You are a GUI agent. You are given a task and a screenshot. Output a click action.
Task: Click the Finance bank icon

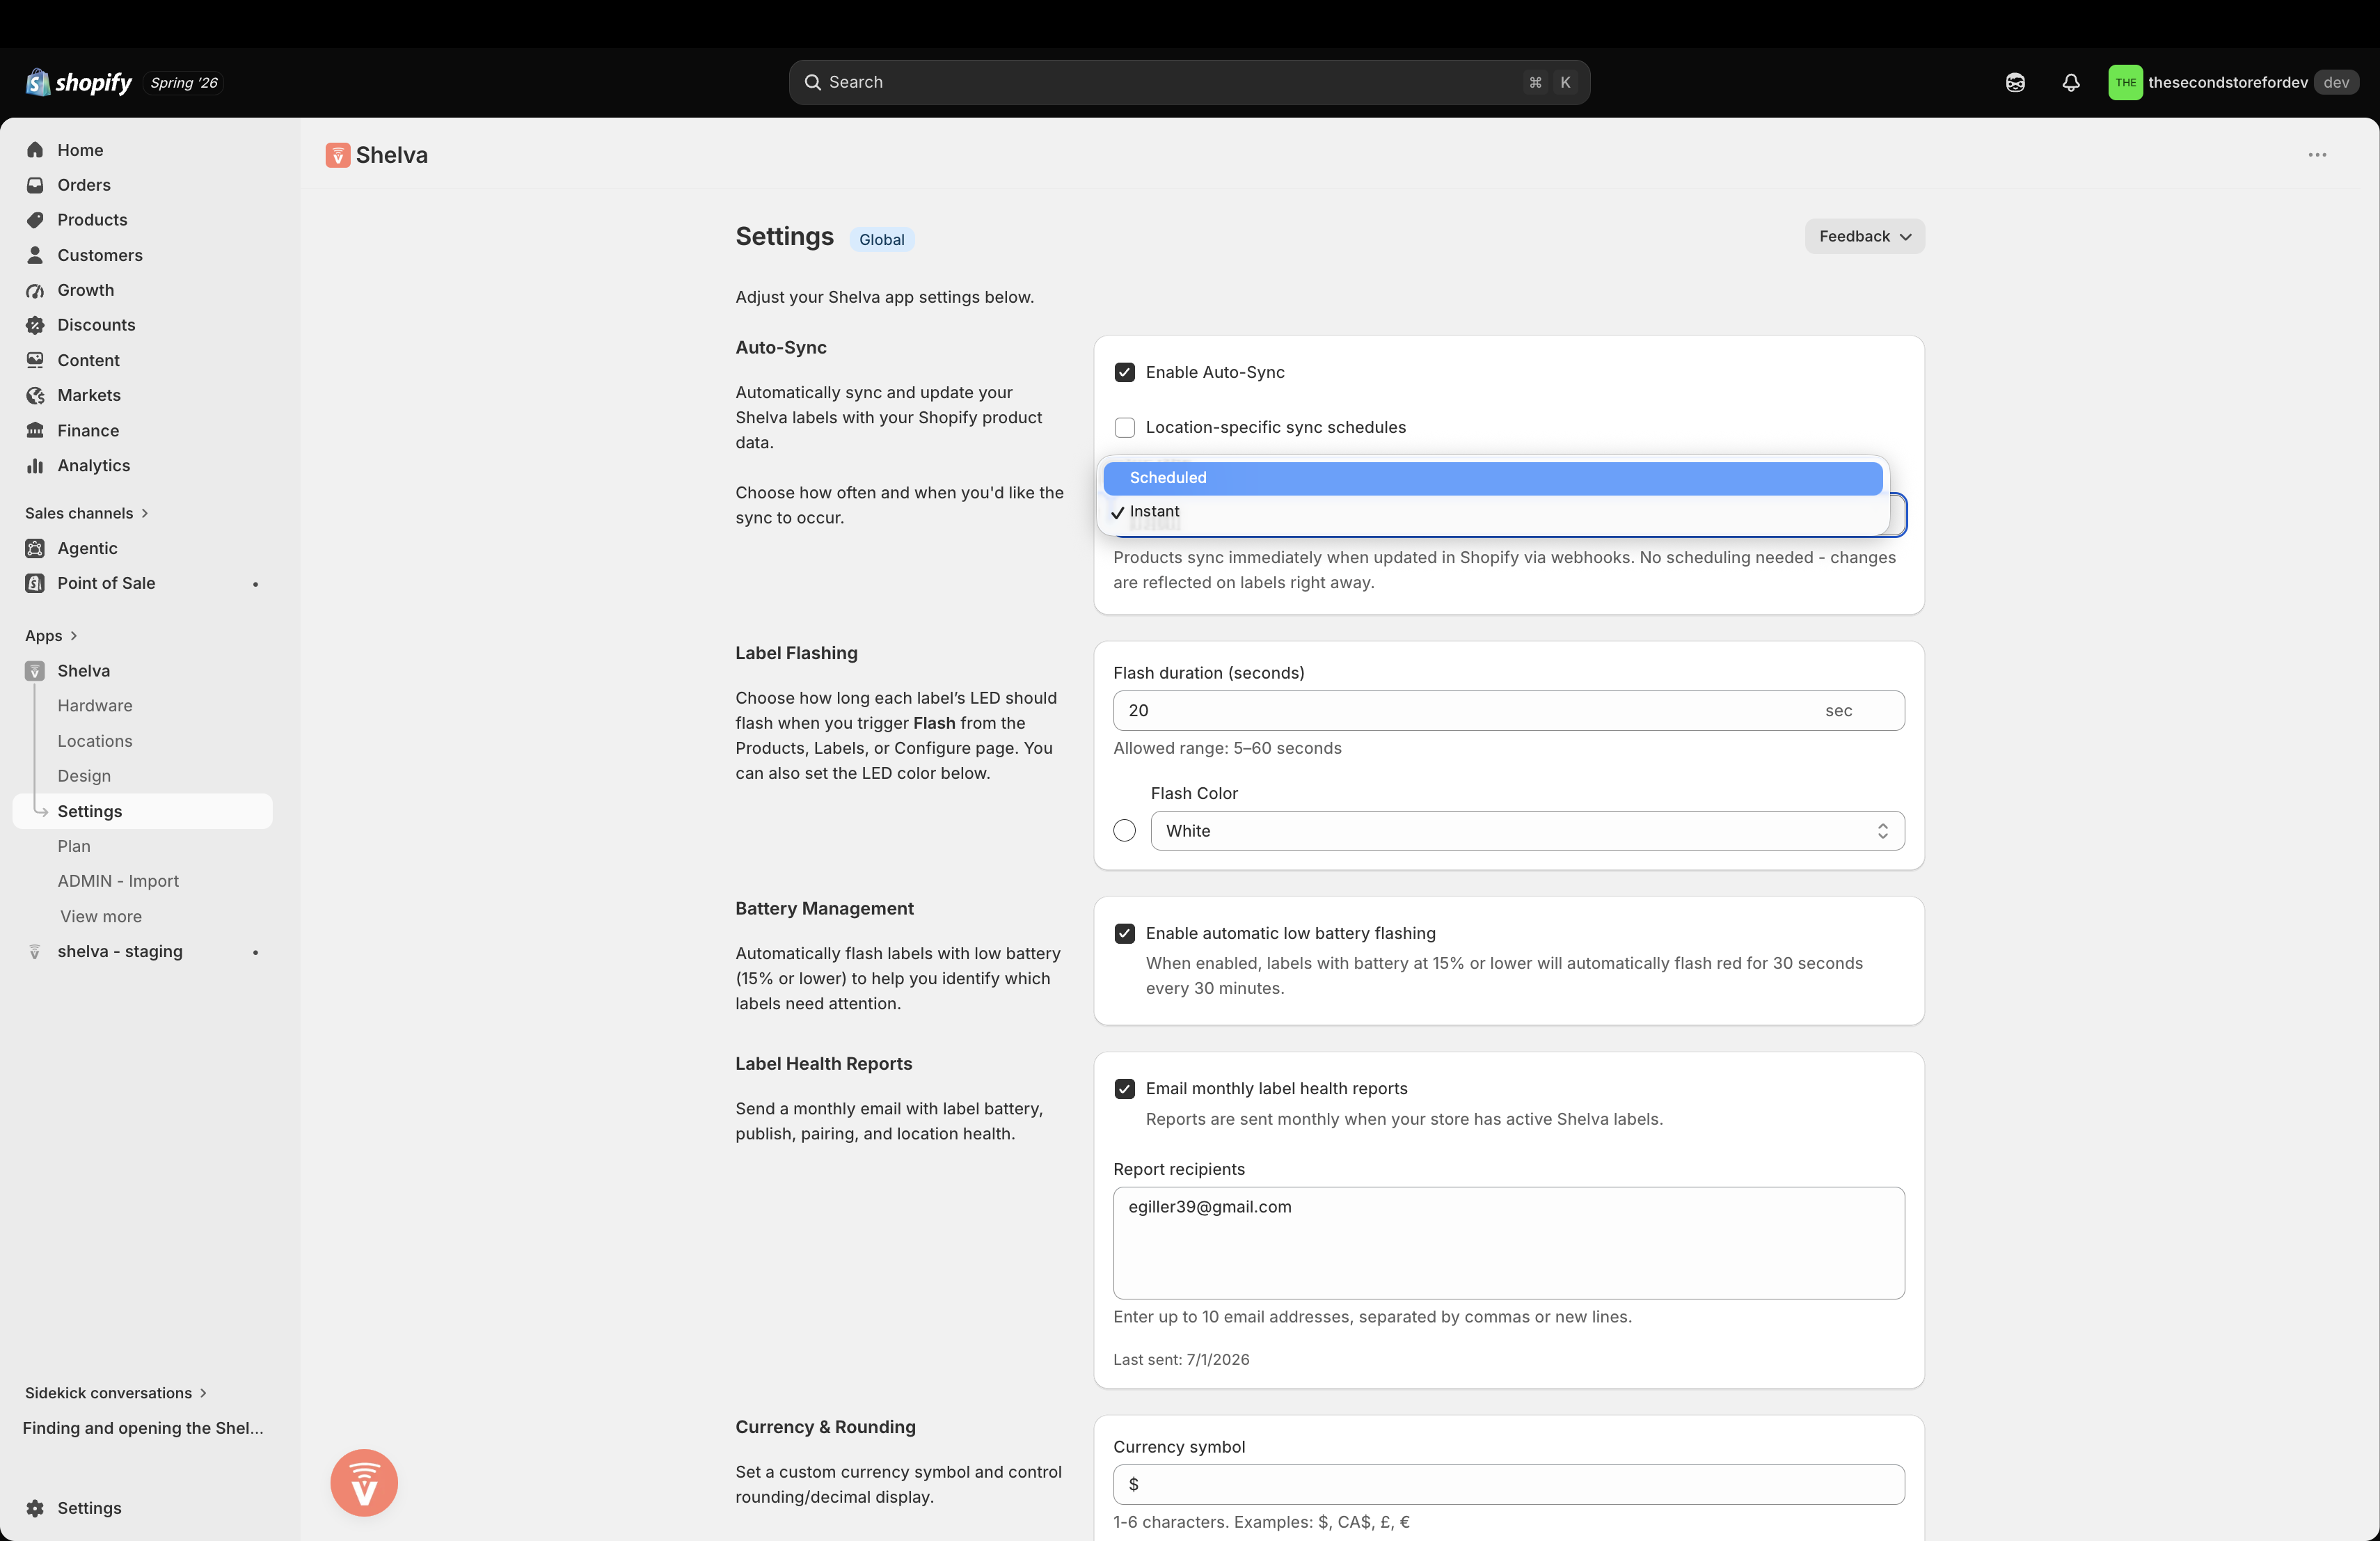[35, 430]
